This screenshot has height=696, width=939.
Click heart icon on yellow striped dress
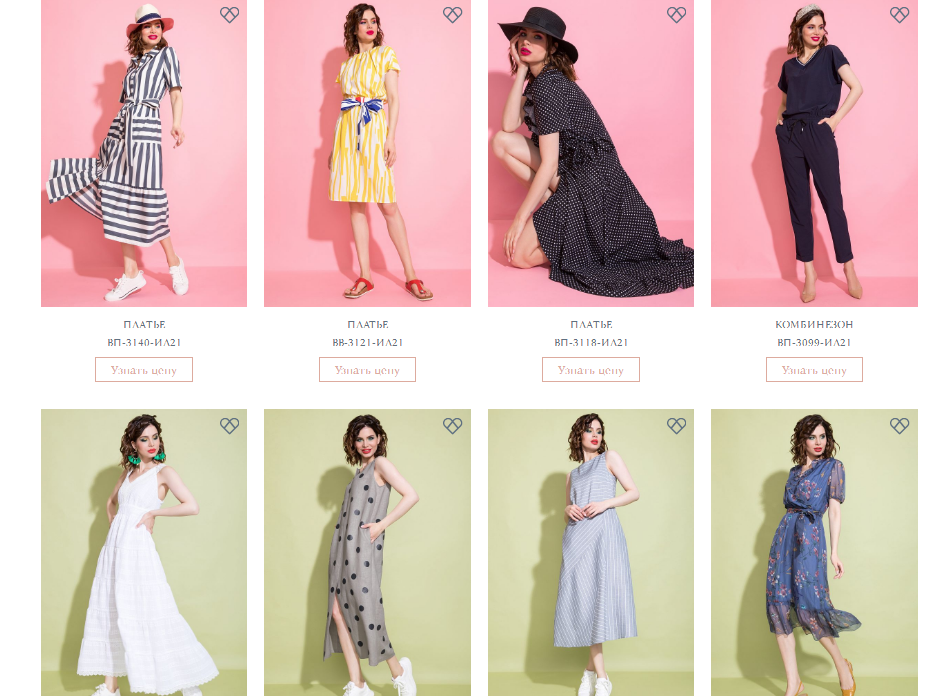click(x=453, y=15)
